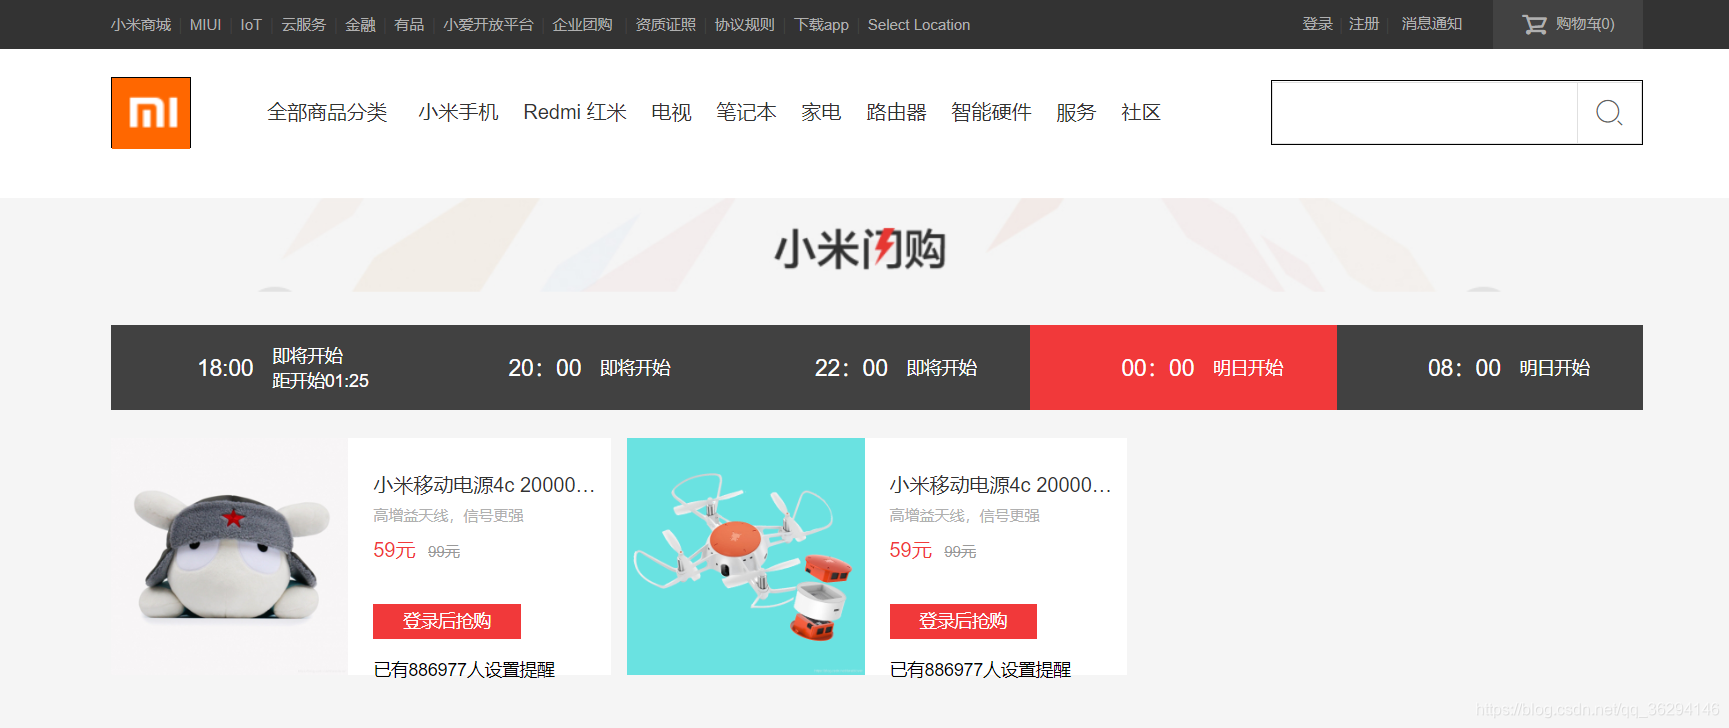Screen dimensions: 1729x728
Task: Click 59元 price beside bunny product
Action: pyautogui.click(x=394, y=550)
